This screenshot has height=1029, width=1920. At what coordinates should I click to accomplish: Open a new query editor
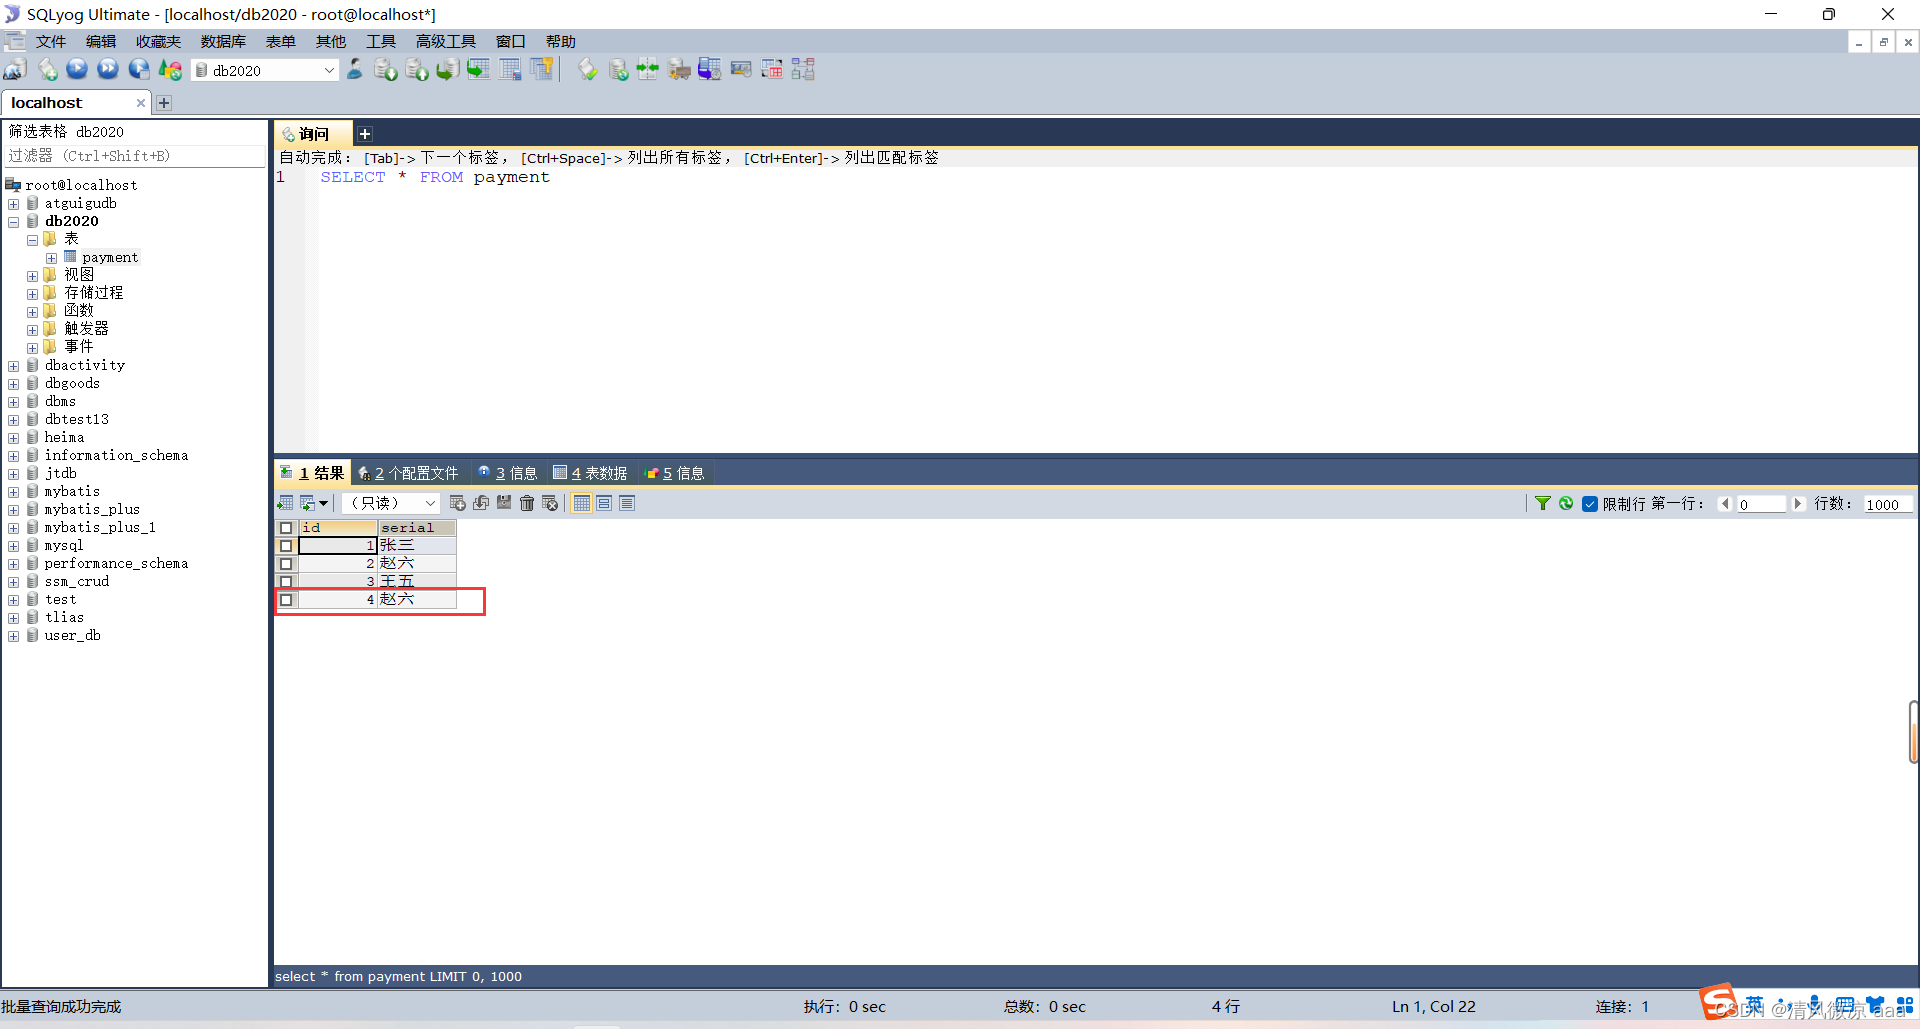click(47, 69)
